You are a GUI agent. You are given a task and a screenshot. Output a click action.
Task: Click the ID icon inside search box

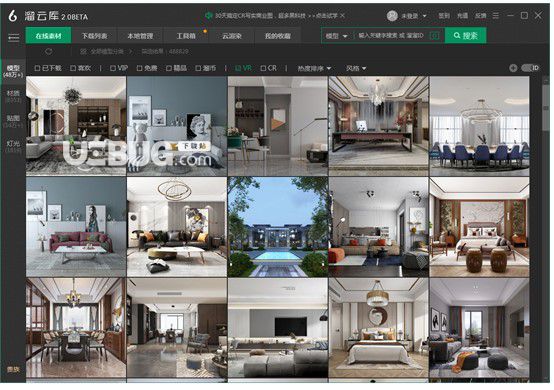(434, 36)
